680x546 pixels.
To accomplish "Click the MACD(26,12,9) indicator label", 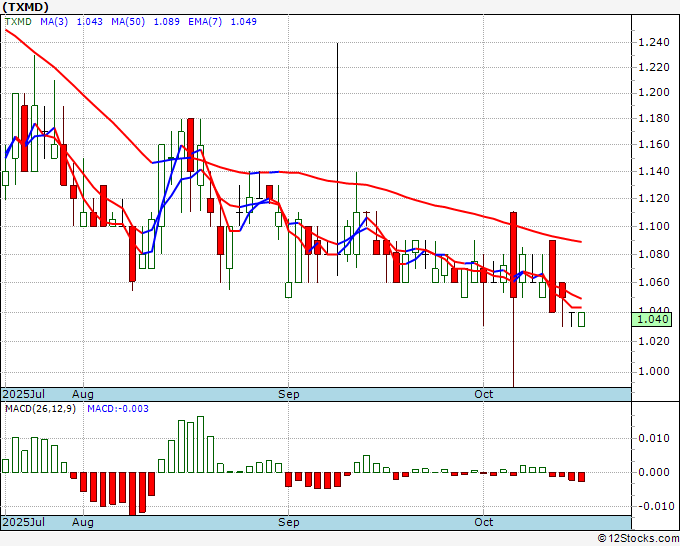I will click(x=40, y=409).
